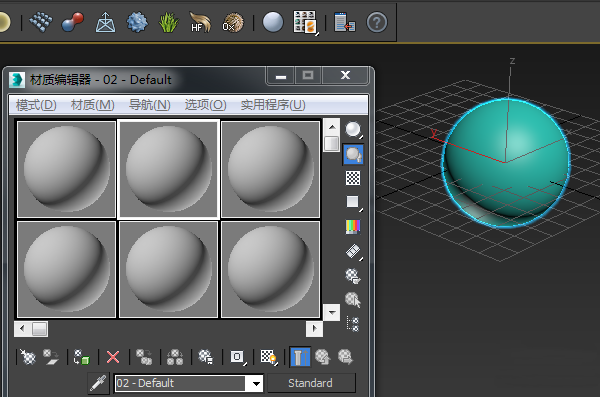Click sample slots vertical scroll down arrow
The height and width of the screenshot is (397, 600).
coord(332,312)
